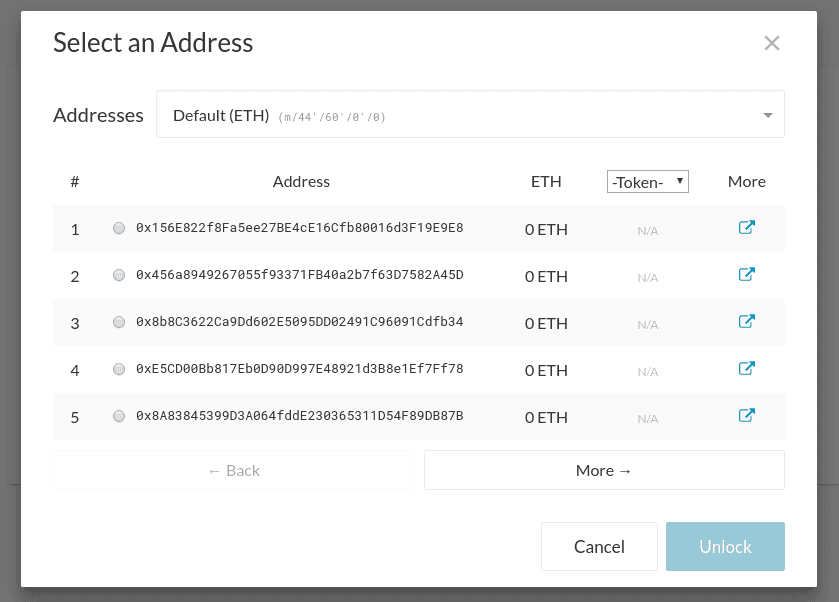Unlock the selected wallet address

[726, 546]
